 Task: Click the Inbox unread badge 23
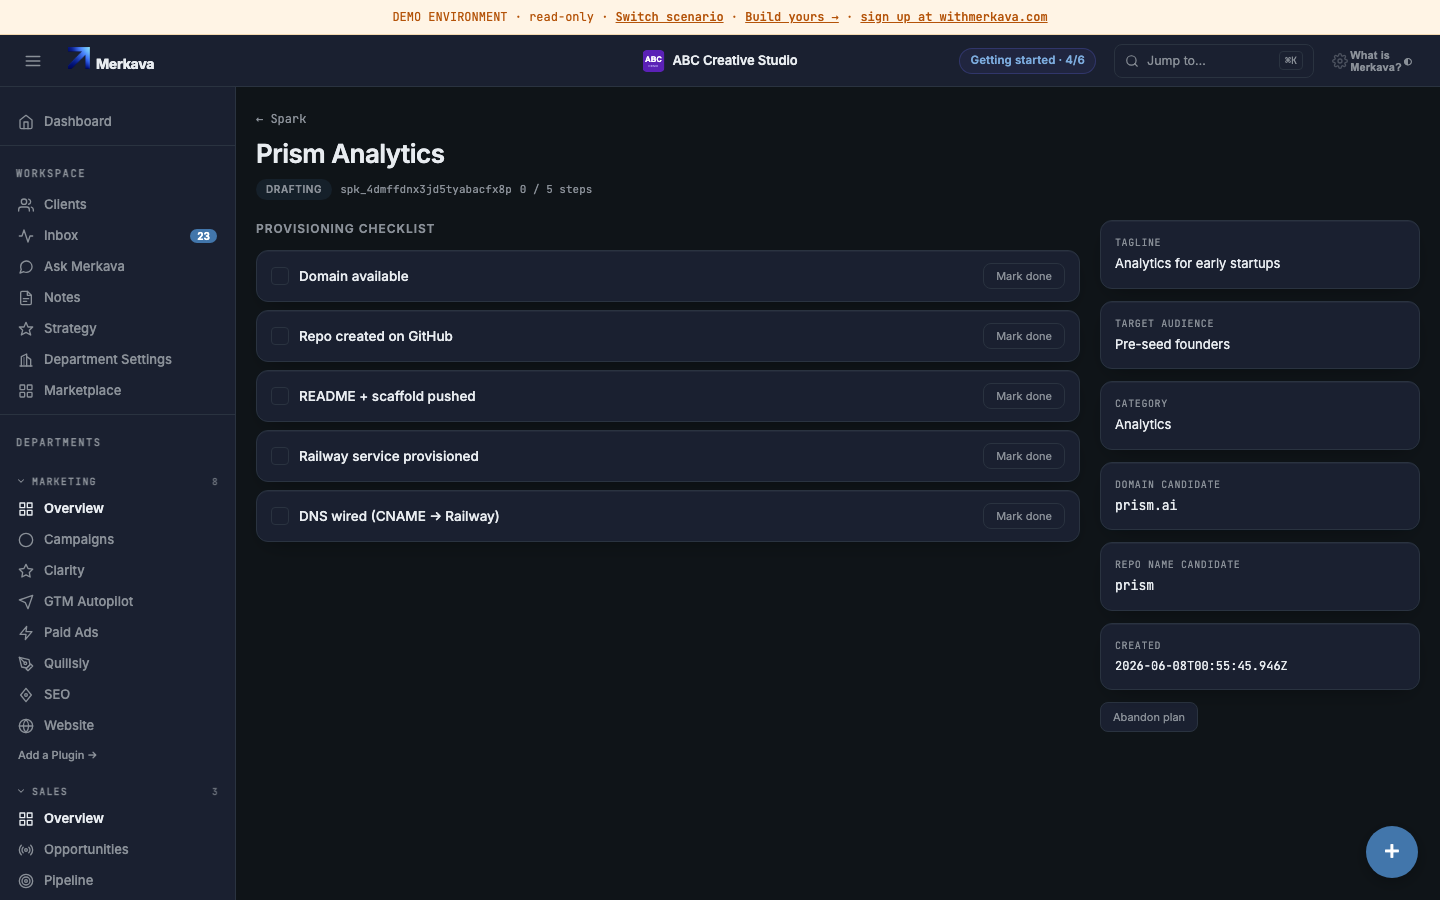tap(203, 236)
